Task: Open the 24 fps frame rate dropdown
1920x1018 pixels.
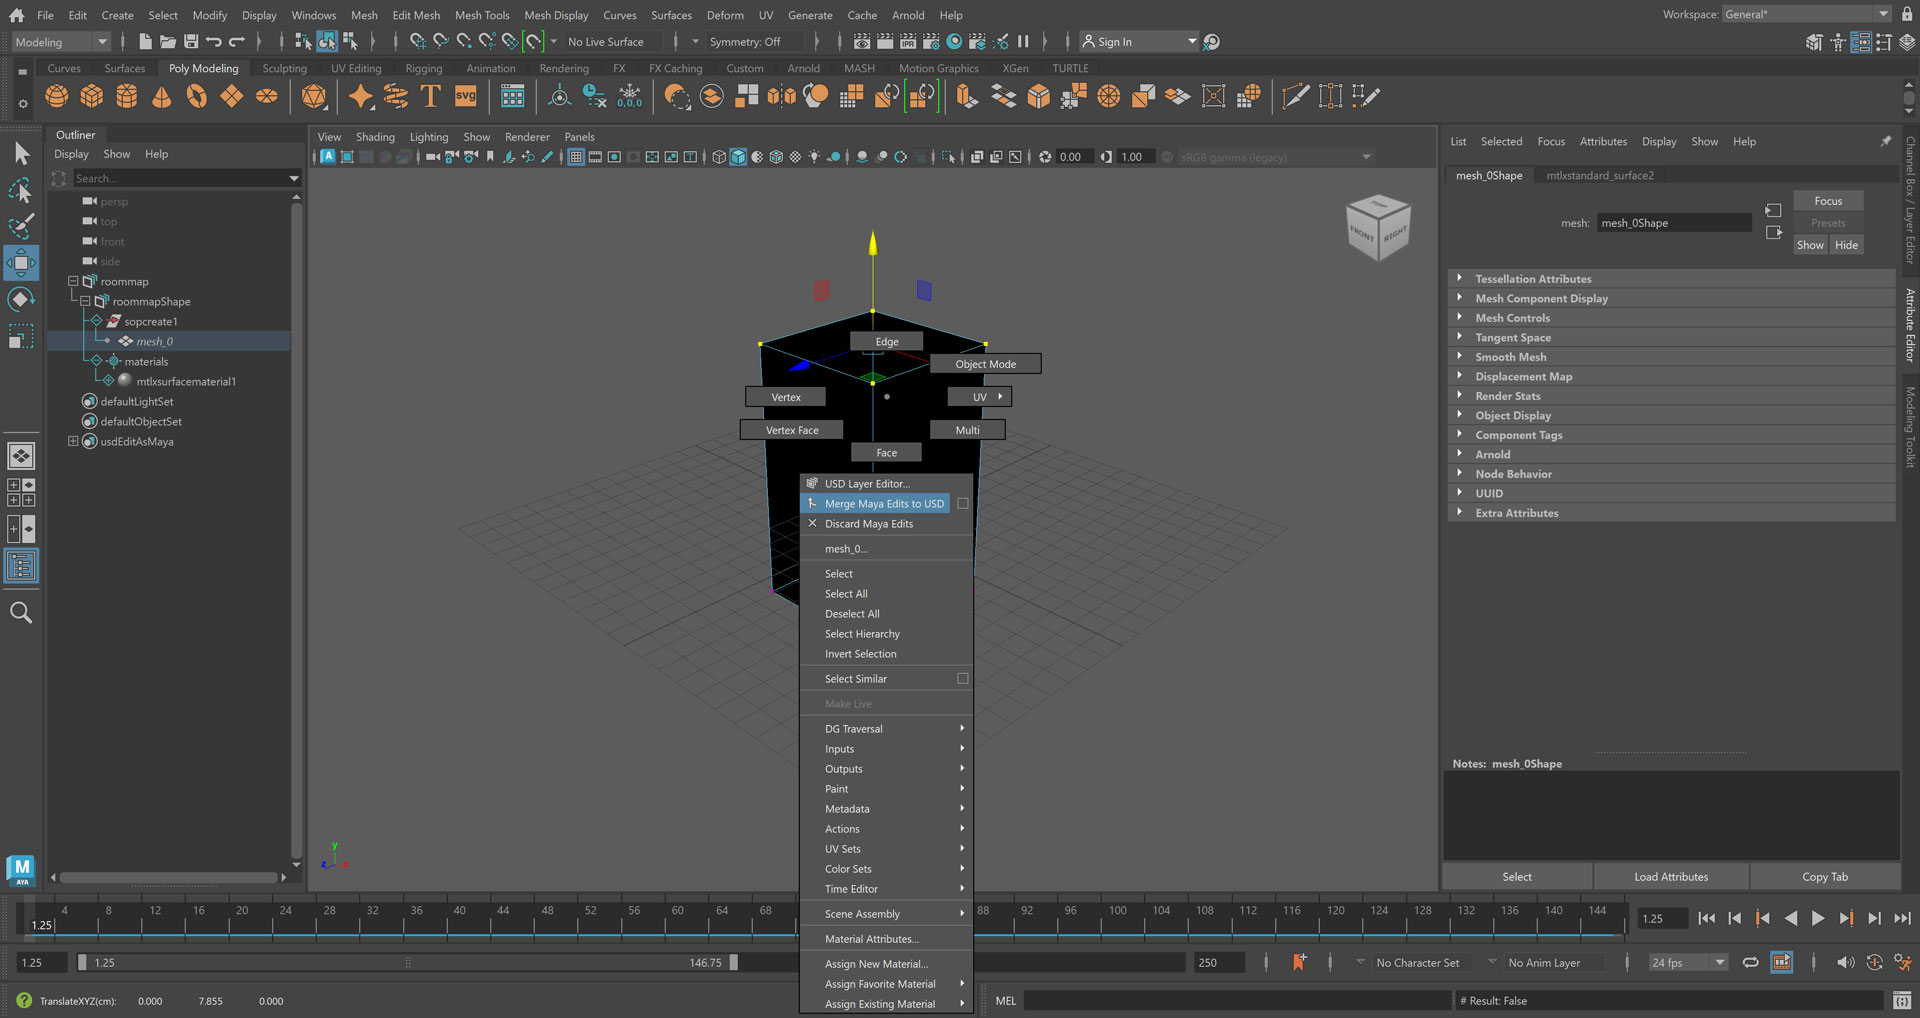Action: click(1688, 962)
